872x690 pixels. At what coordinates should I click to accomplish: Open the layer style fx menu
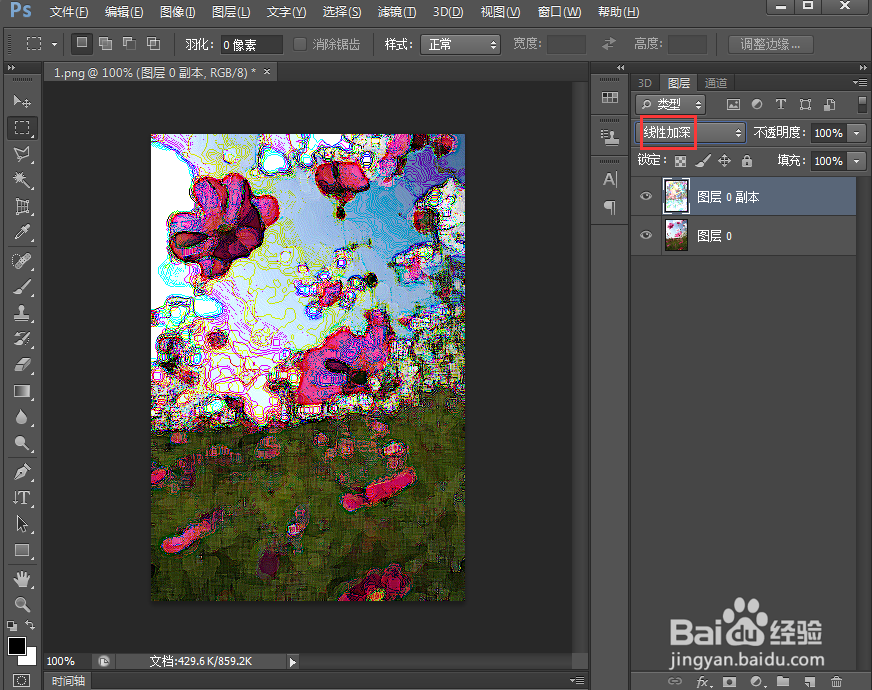[703, 681]
